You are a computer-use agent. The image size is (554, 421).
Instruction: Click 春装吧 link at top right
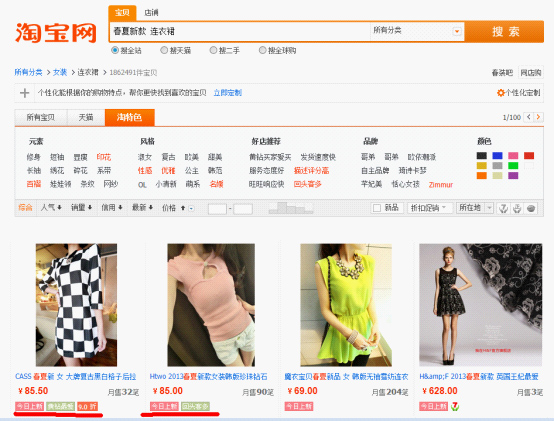pyautogui.click(x=502, y=73)
